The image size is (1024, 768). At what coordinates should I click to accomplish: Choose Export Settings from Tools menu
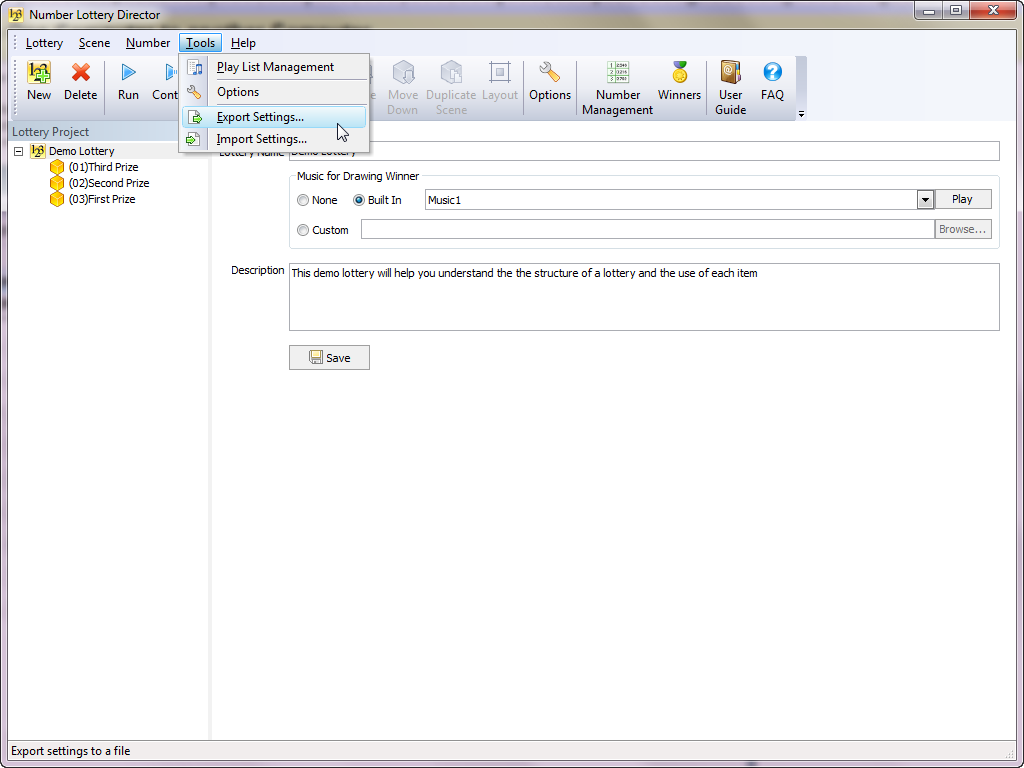[x=260, y=117]
